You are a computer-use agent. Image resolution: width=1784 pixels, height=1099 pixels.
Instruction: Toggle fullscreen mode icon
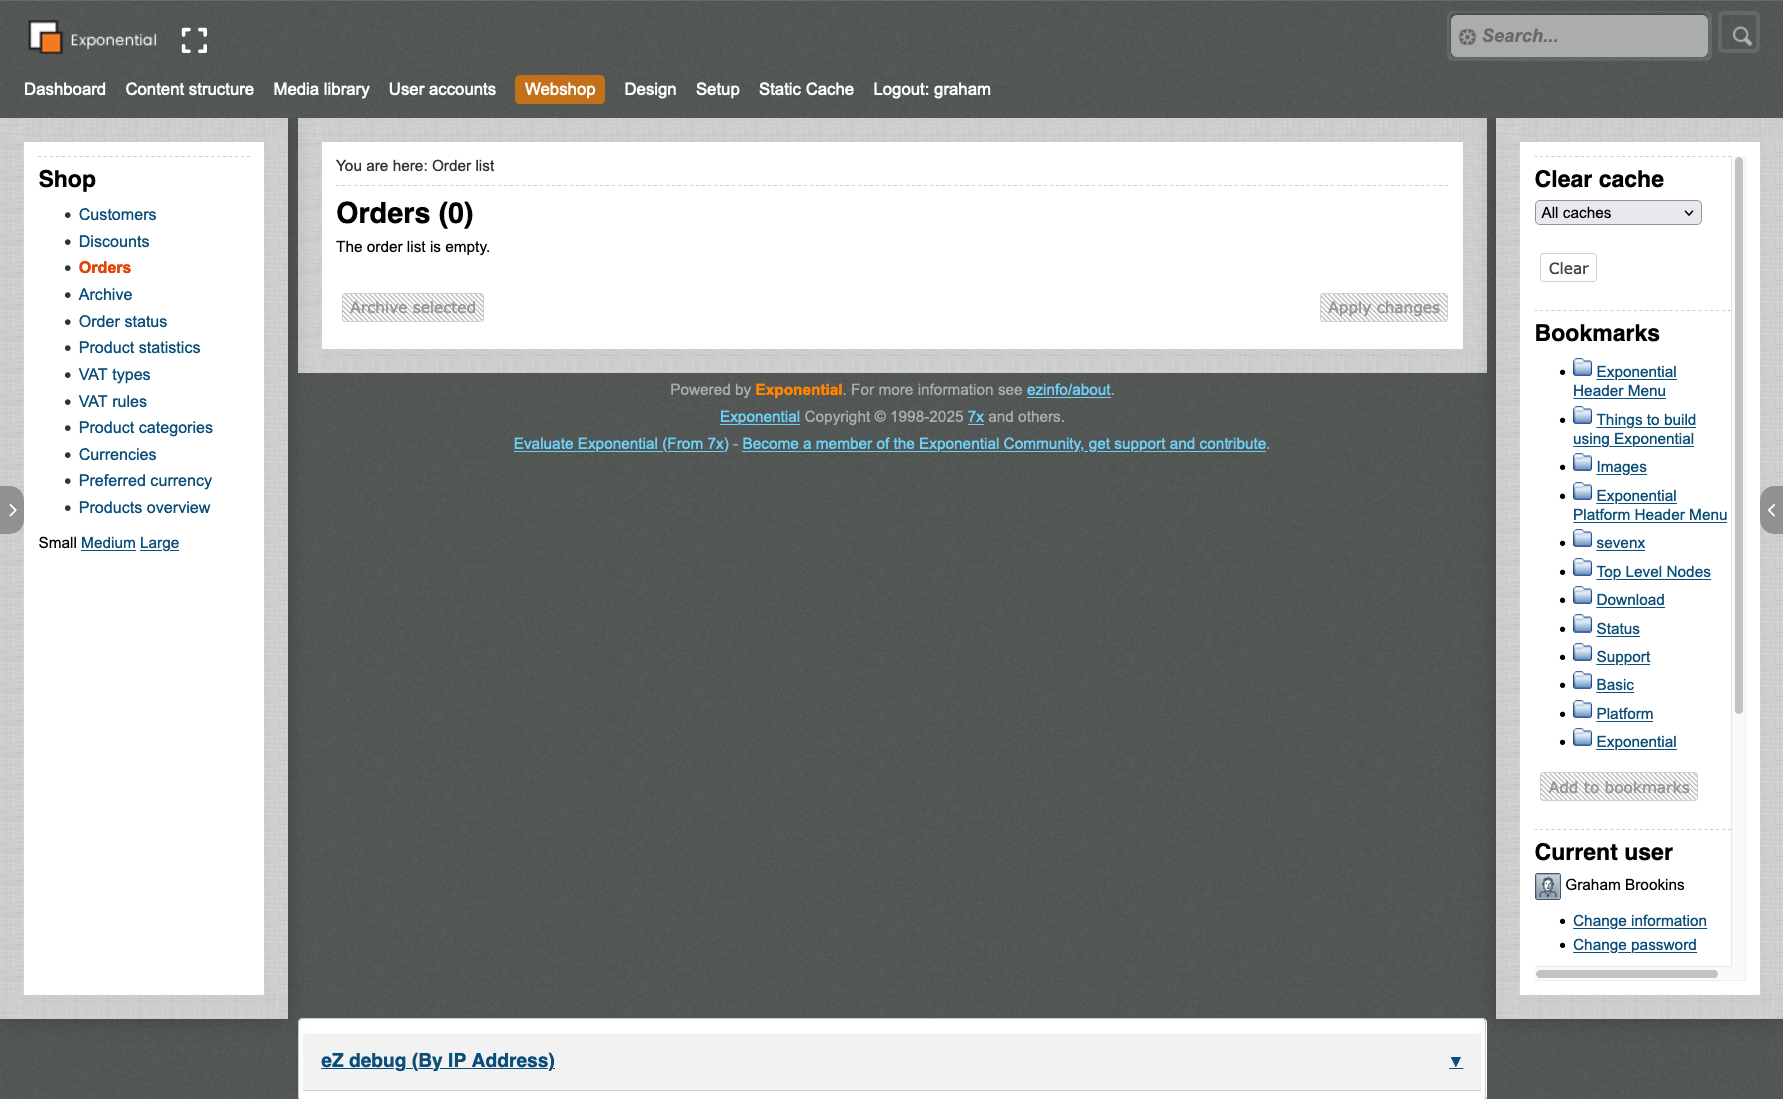click(x=194, y=40)
